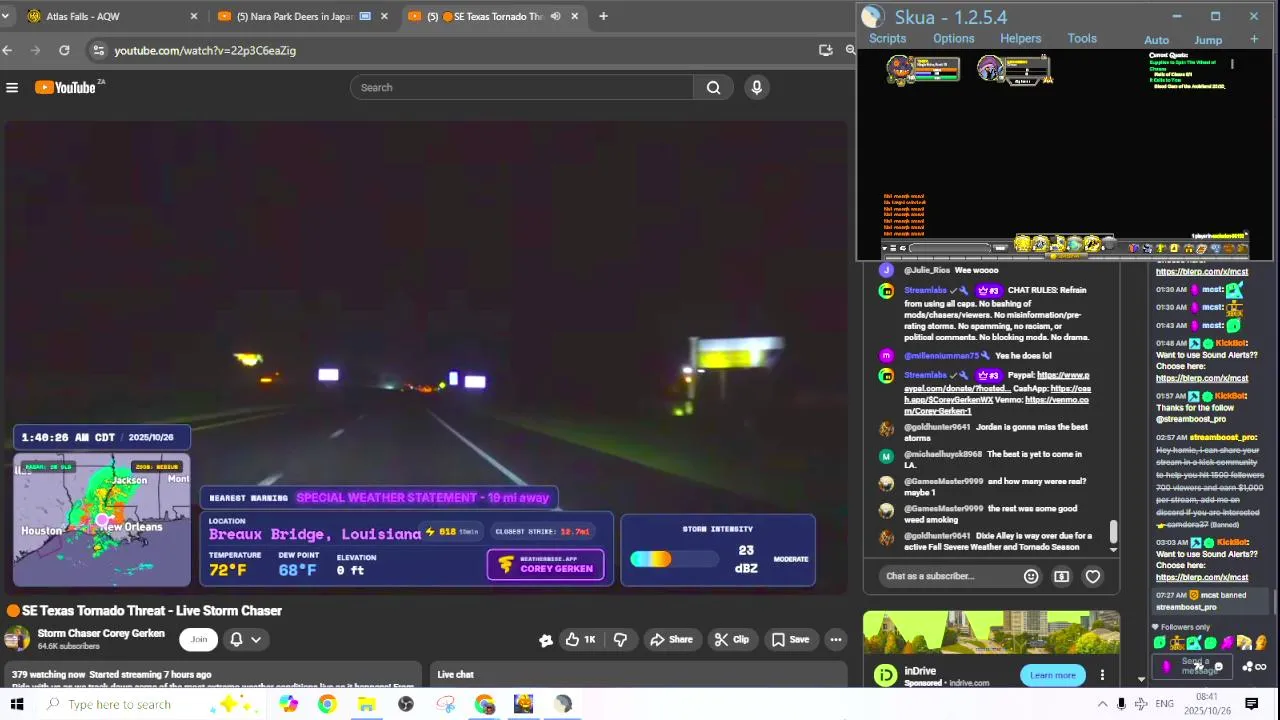Save the video to a playlist

click(790, 640)
